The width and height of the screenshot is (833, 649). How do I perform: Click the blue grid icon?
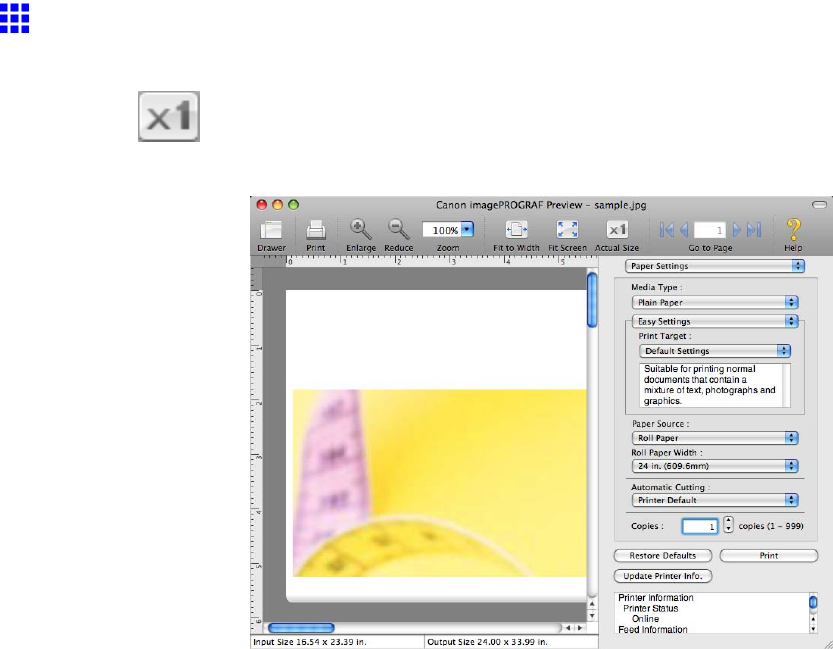[x=14, y=18]
